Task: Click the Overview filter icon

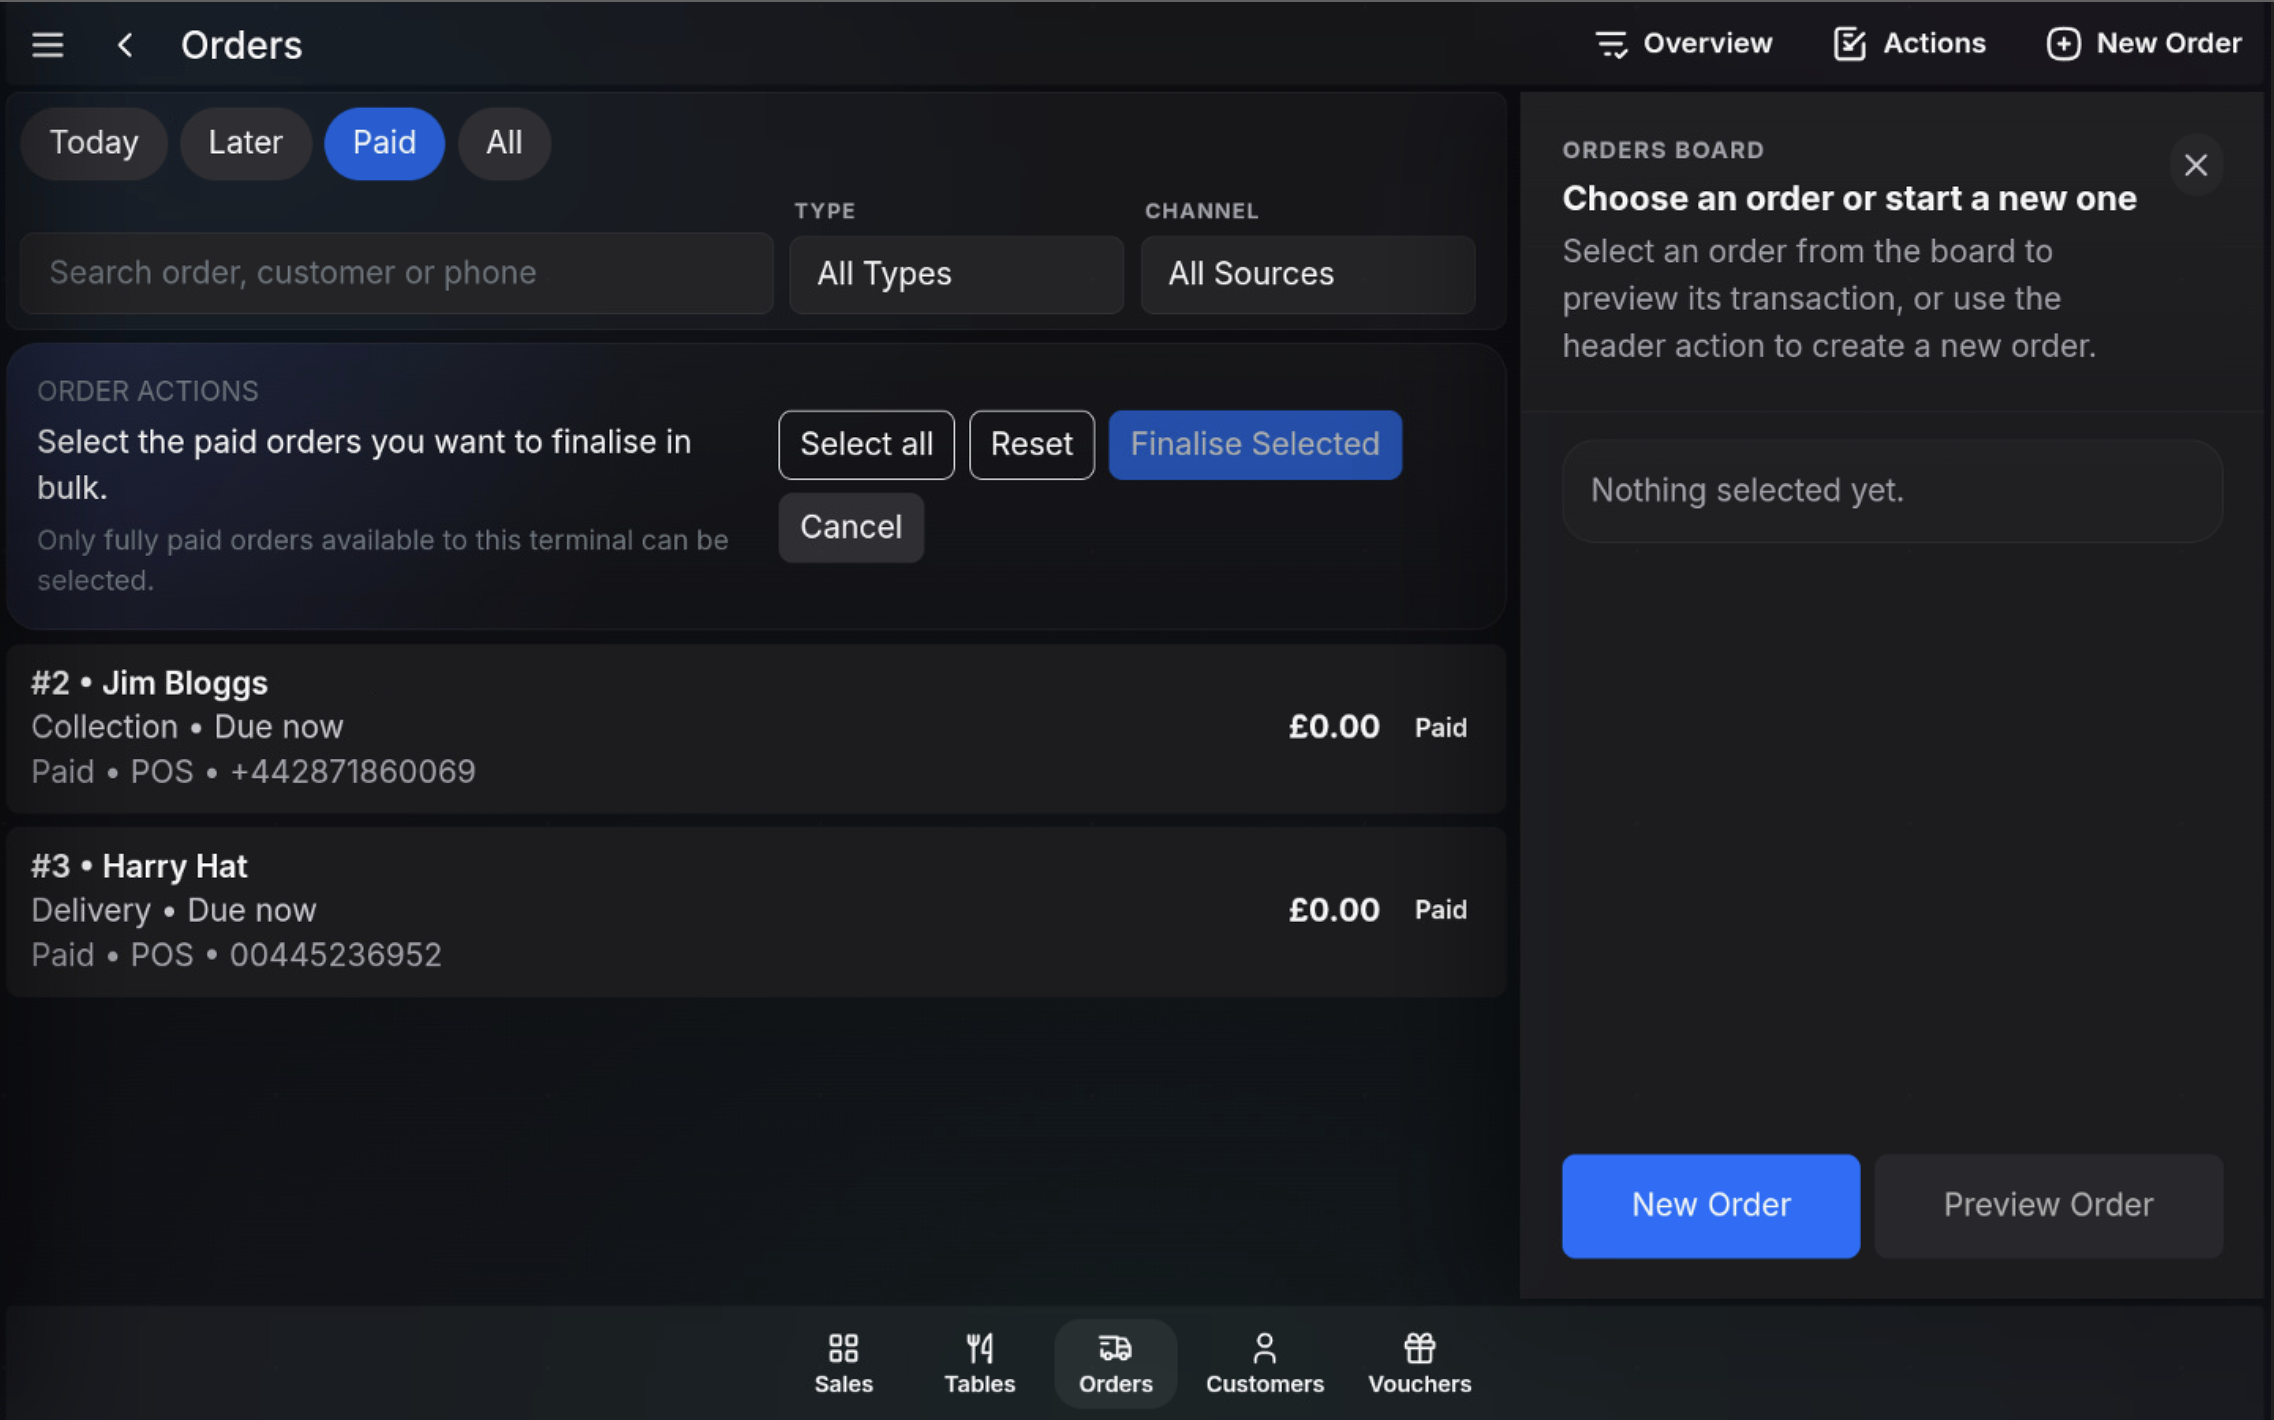Action: 1610,44
